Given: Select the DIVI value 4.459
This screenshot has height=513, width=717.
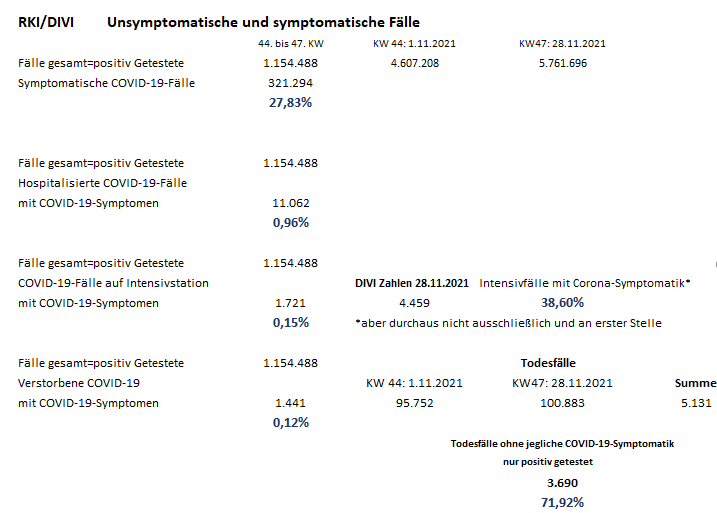Looking at the screenshot, I should [414, 303].
